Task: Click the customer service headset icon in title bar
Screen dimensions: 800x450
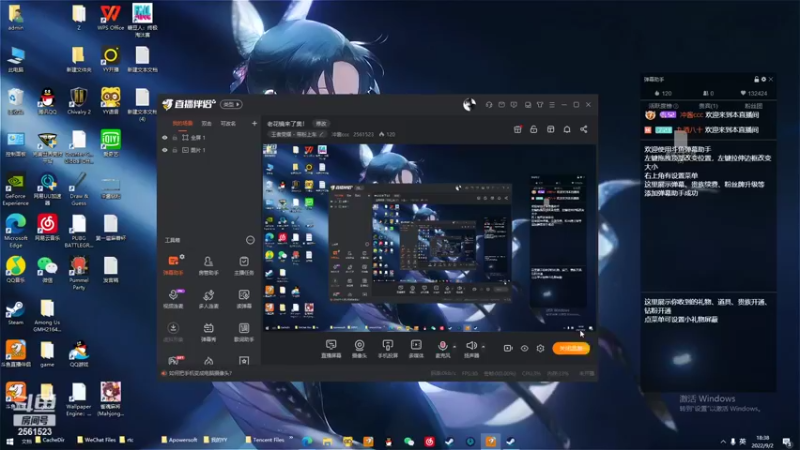Action: pyautogui.click(x=489, y=105)
